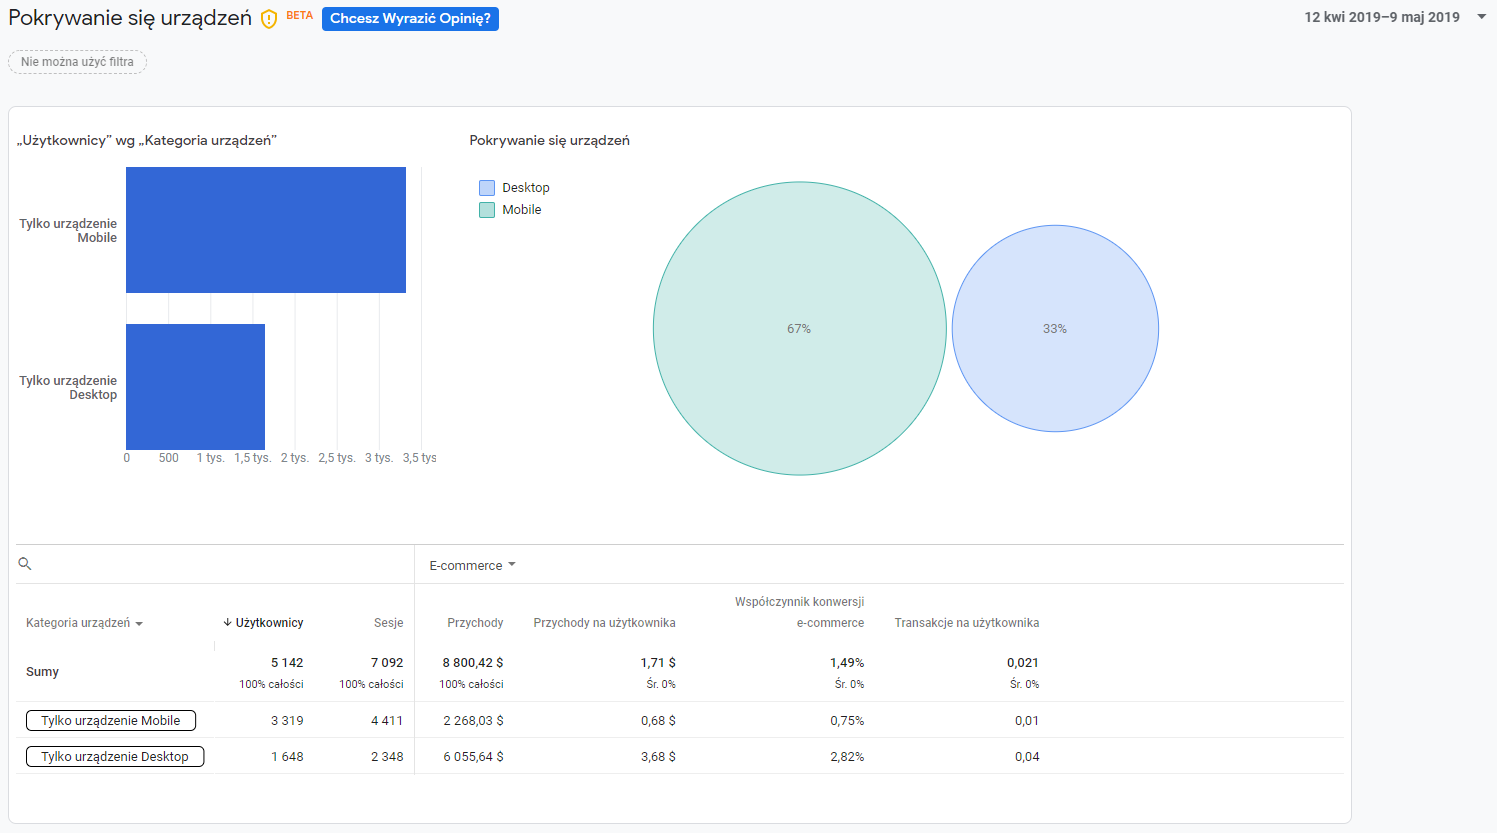Click the Tylko urządzenie Desktop bar in chart
This screenshot has width=1497, height=833.
click(x=195, y=387)
